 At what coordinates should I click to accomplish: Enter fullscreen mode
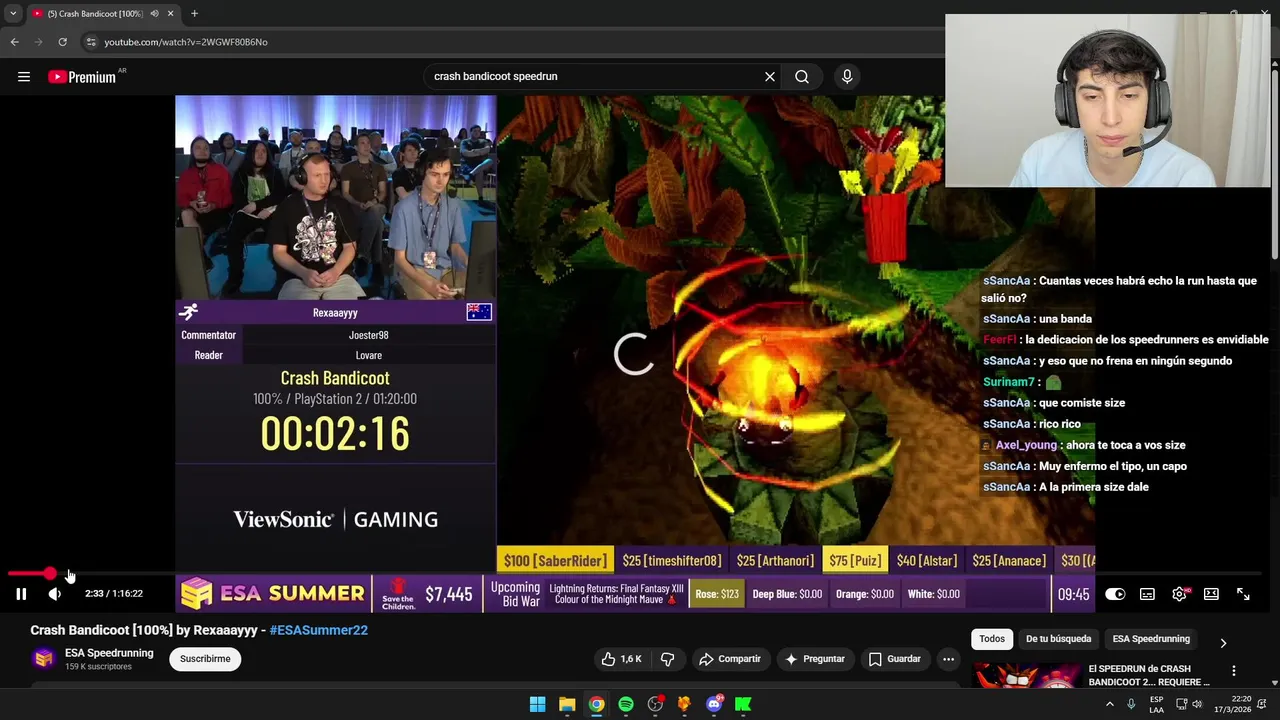1243,594
